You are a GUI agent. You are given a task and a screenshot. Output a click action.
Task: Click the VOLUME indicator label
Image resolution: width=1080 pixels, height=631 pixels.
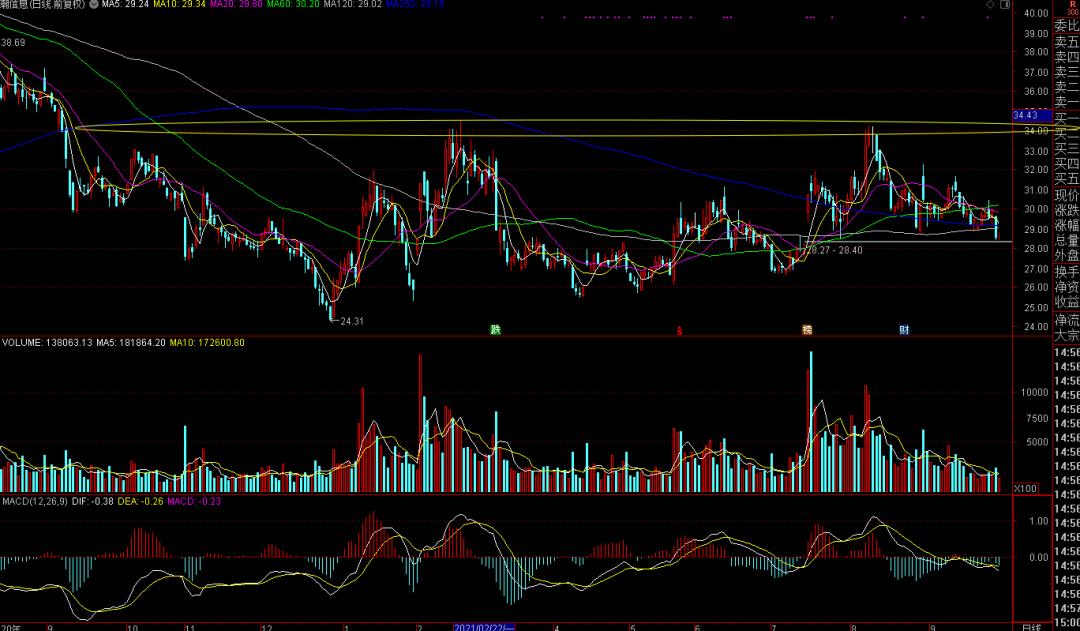coord(20,342)
